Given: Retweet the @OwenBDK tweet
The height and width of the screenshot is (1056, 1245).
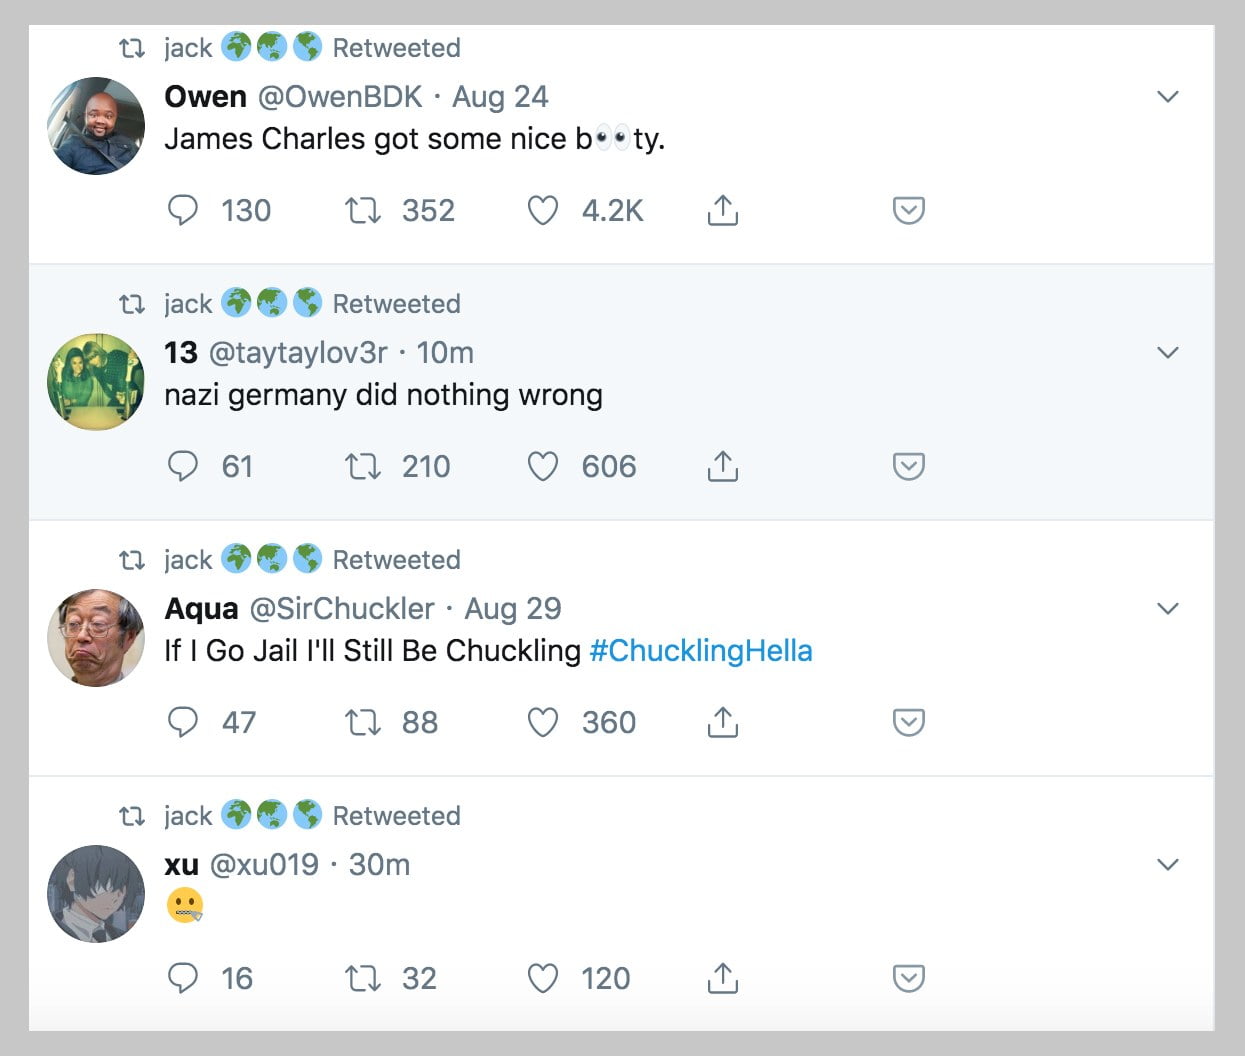Looking at the screenshot, I should 363,210.
